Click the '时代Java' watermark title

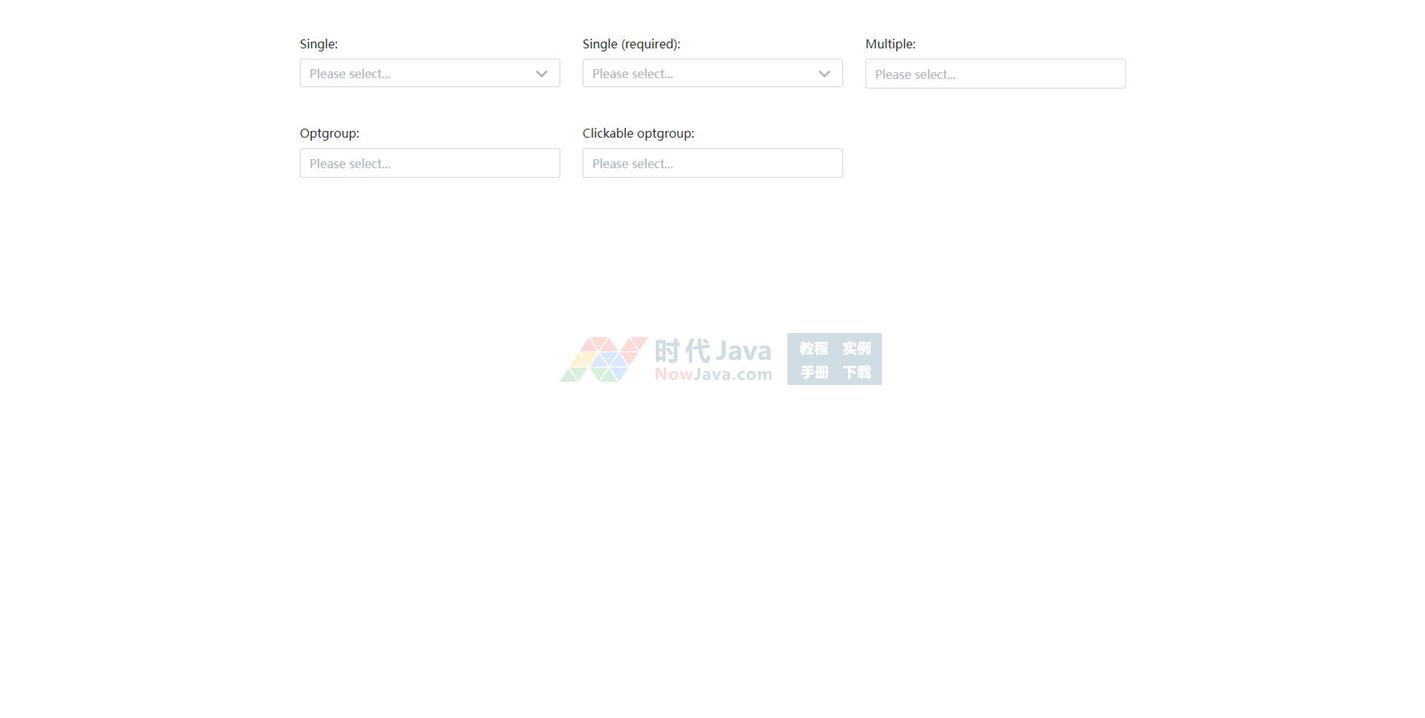tap(713, 350)
